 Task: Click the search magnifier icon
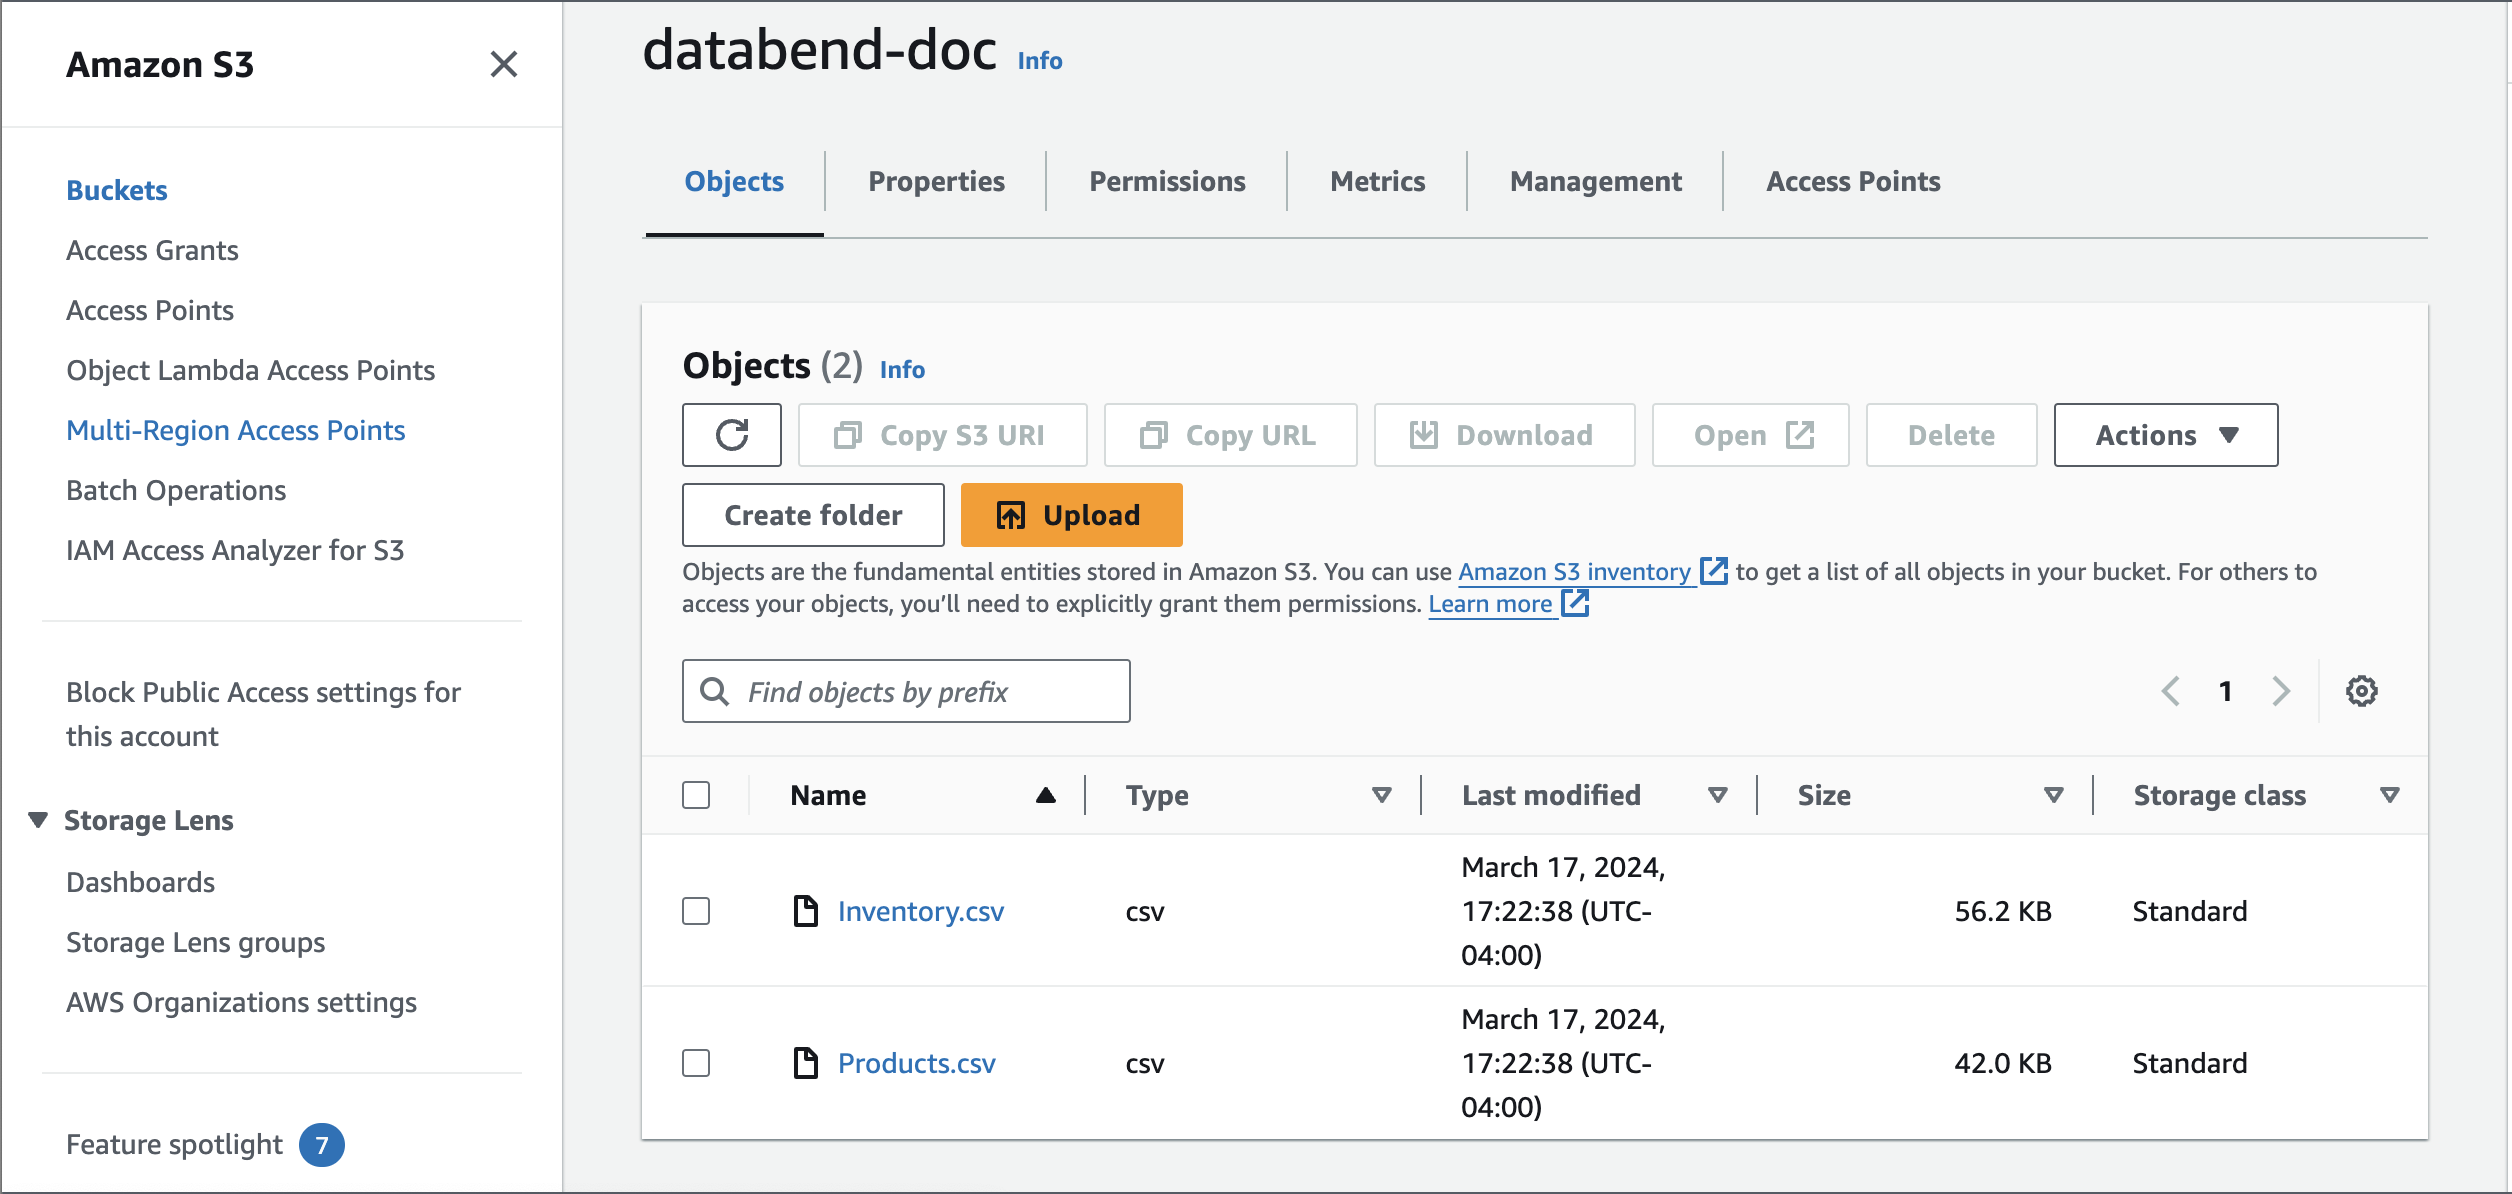(714, 691)
